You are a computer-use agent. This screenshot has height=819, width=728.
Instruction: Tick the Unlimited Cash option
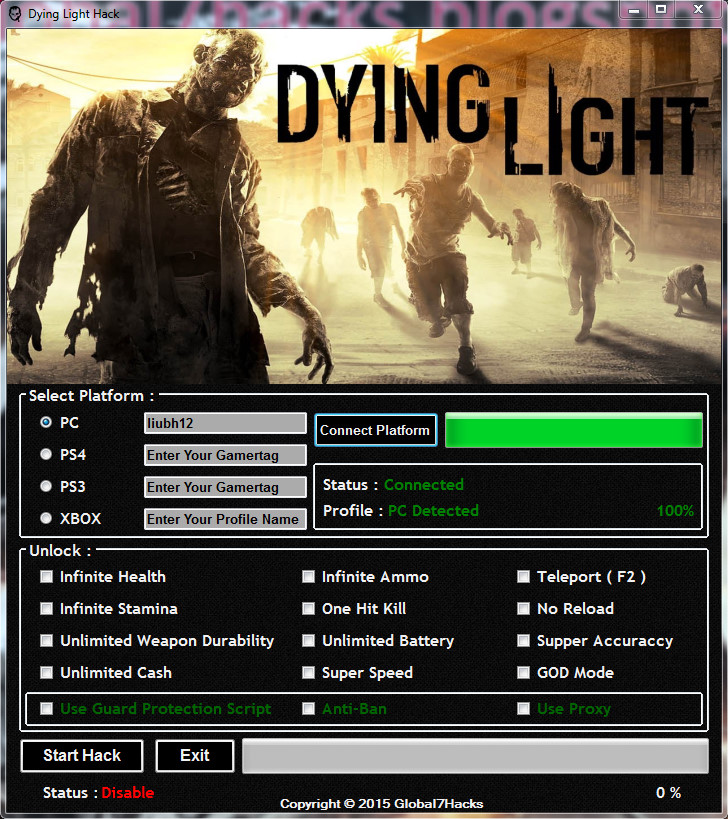[46, 672]
